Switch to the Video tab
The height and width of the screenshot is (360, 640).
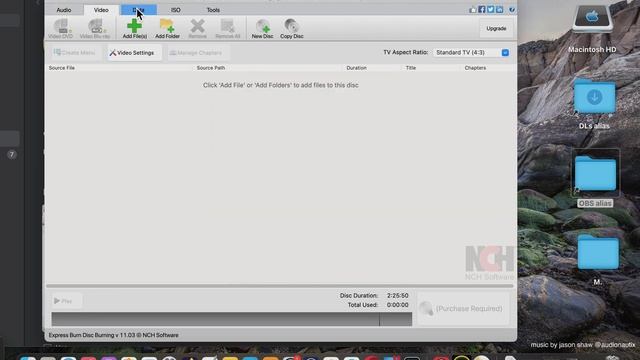click(x=101, y=10)
